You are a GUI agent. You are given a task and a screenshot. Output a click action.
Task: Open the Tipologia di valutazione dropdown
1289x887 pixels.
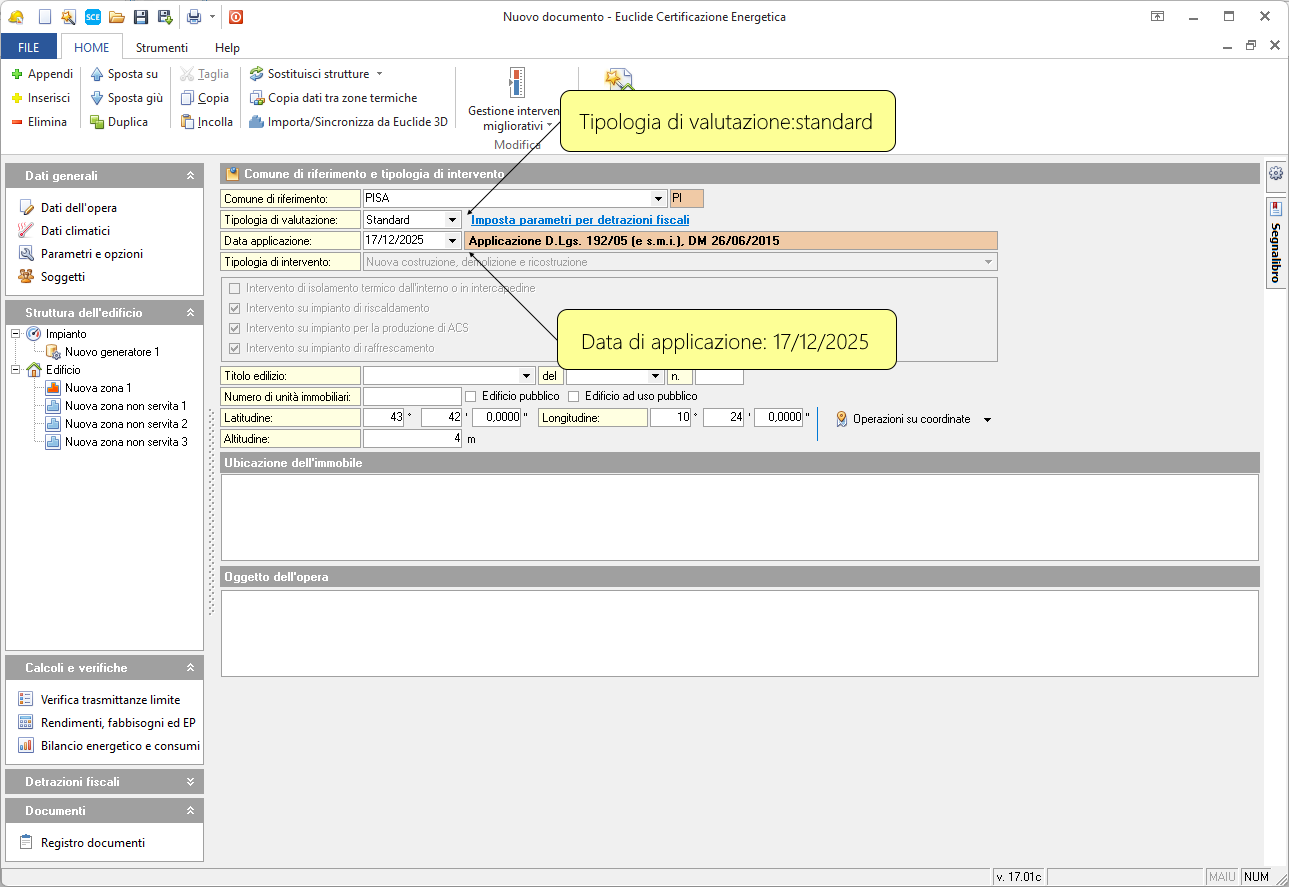[452, 220]
